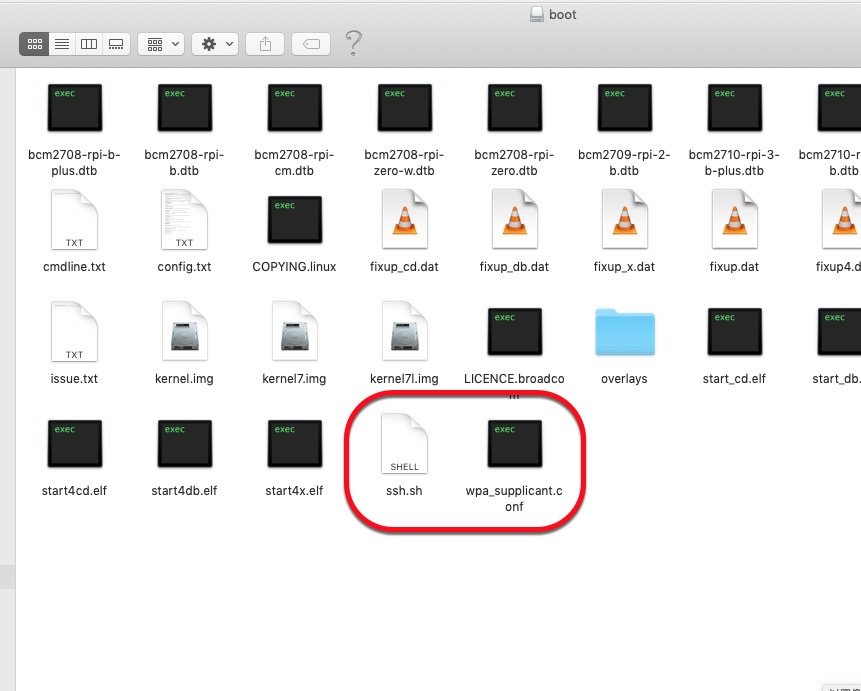Click the issue.txt file name label
This screenshot has width=861, height=691.
[x=74, y=379]
